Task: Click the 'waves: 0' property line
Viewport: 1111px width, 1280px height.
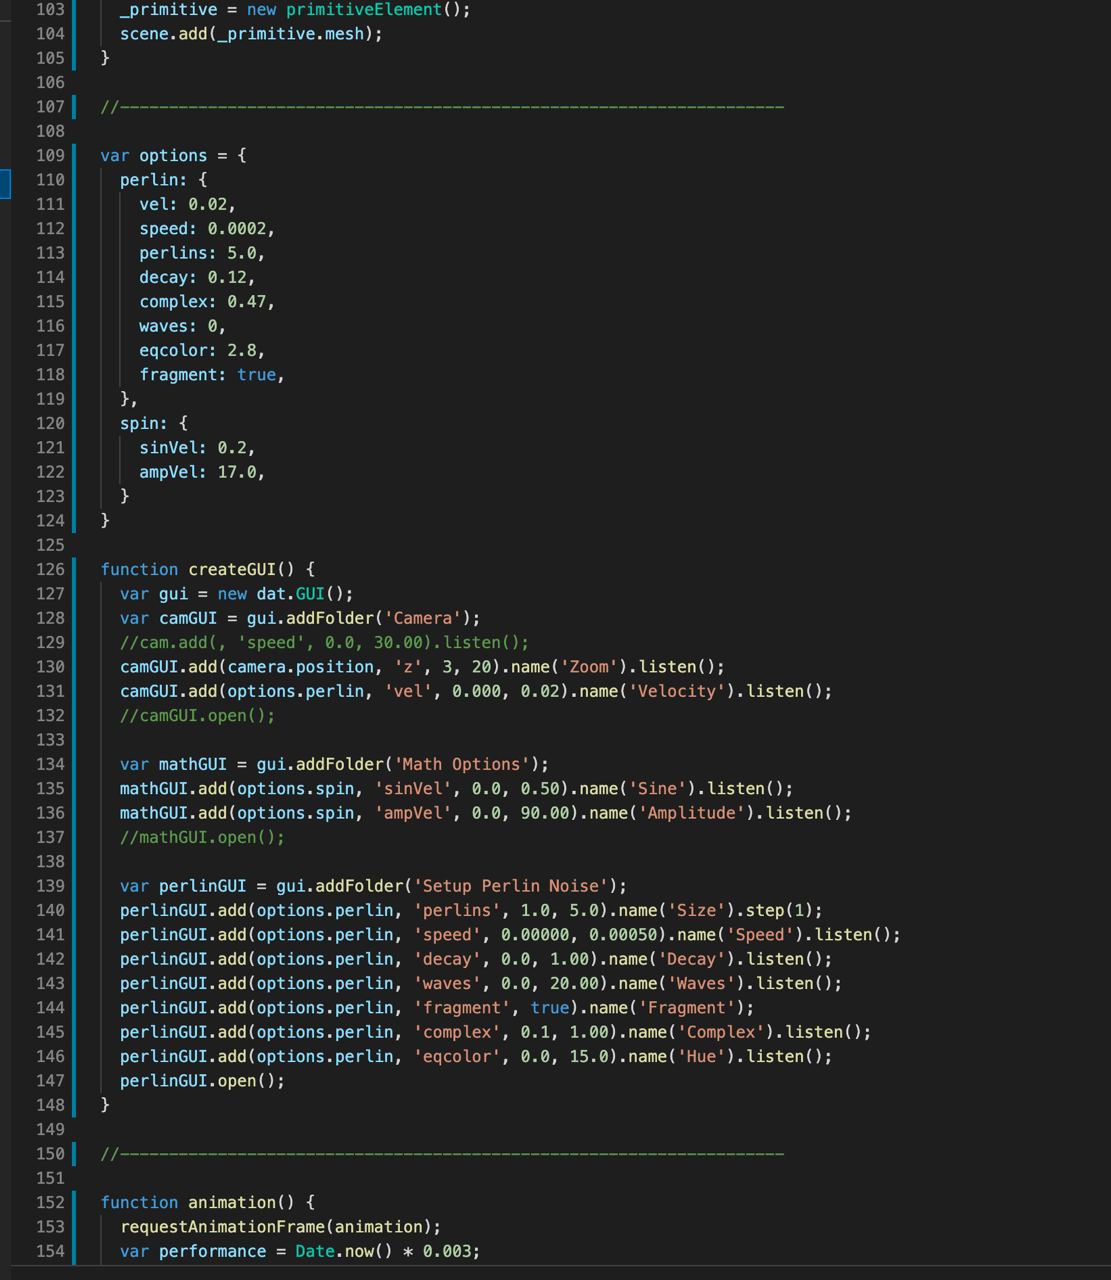Action: [182, 326]
